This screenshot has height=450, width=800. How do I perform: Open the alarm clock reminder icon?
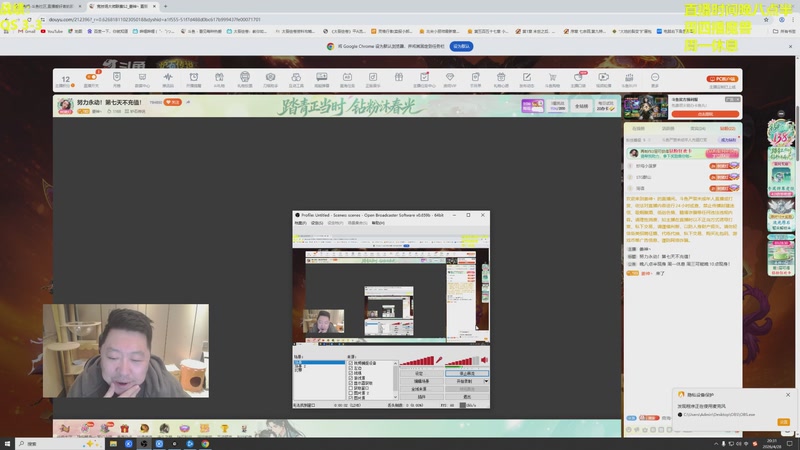194,77
